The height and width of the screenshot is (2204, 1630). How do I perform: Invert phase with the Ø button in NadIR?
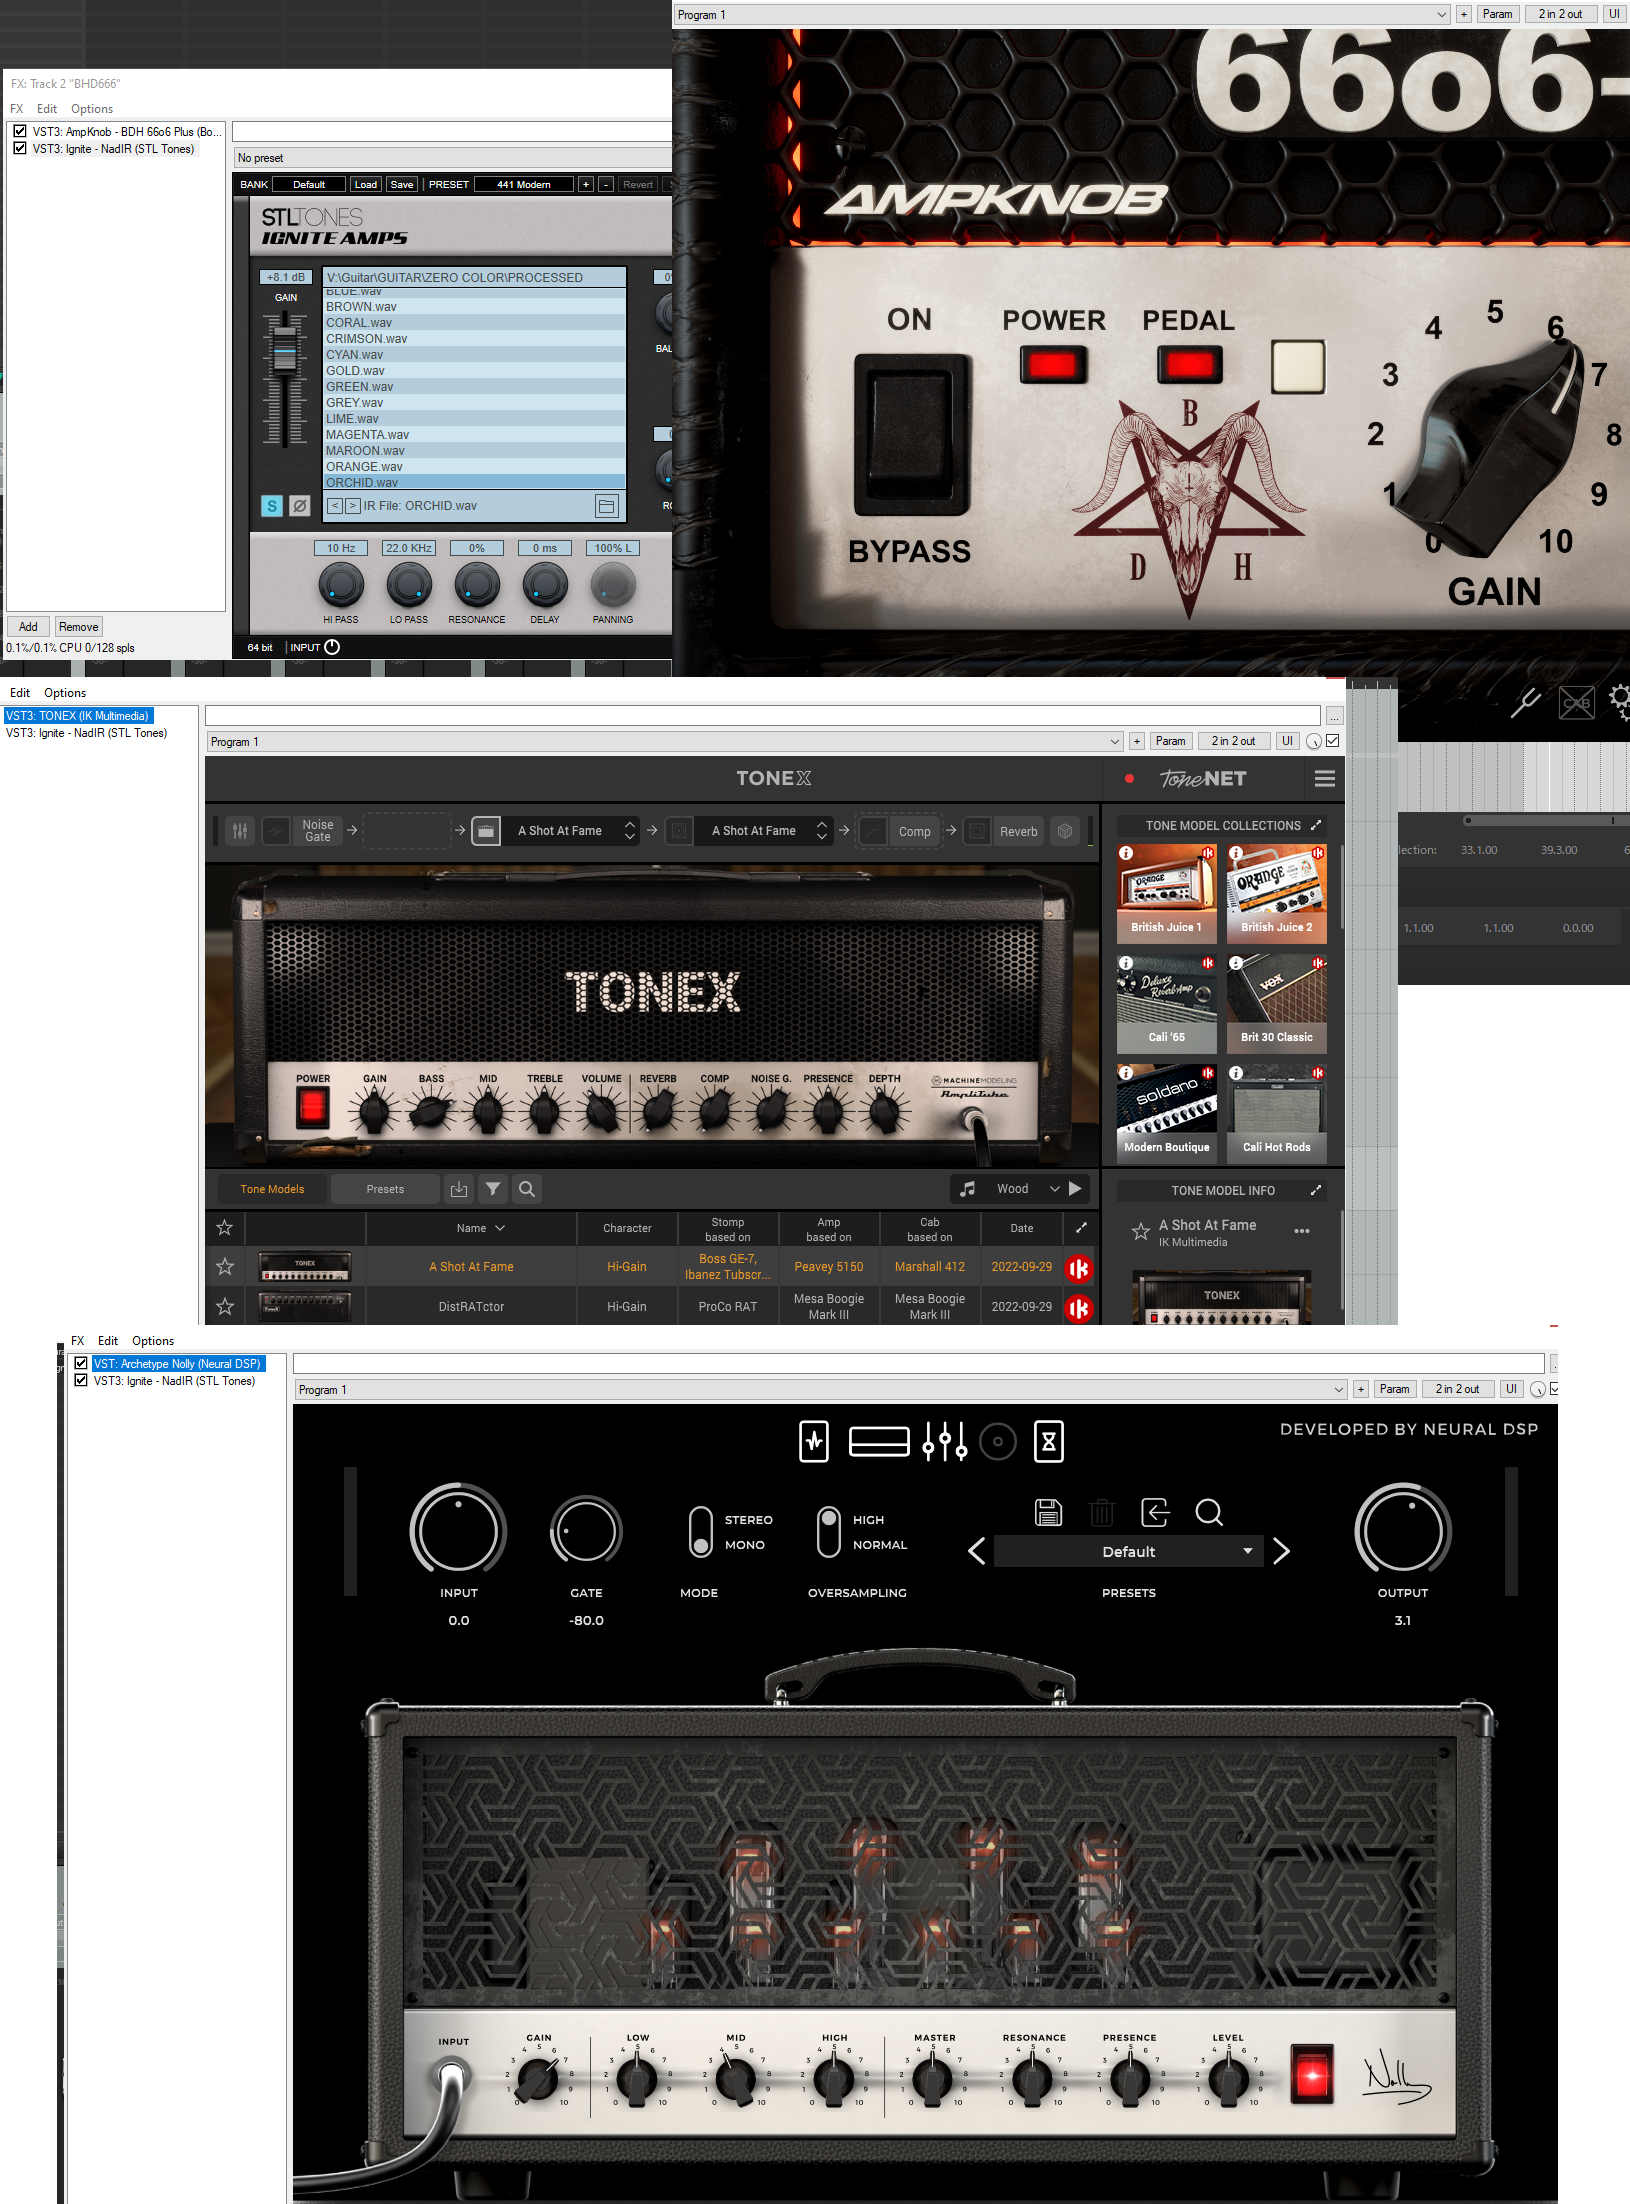click(299, 506)
